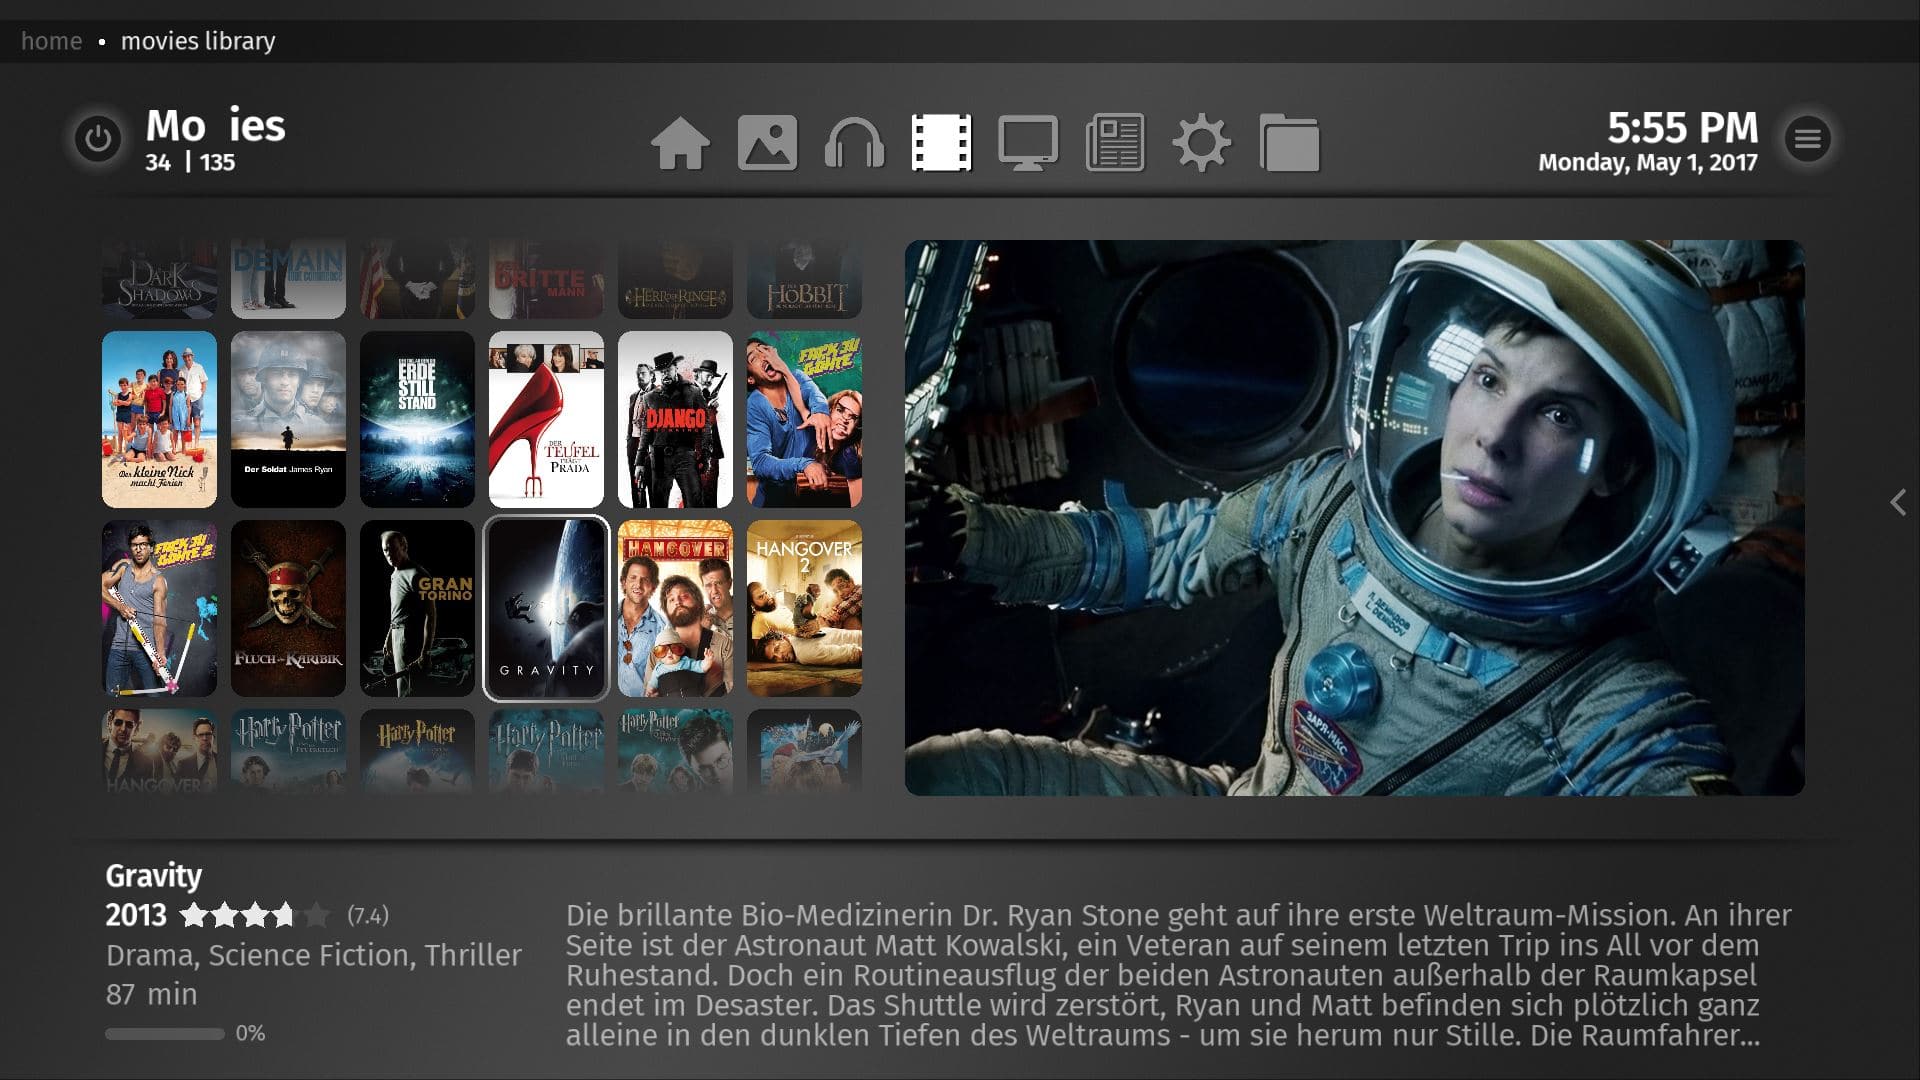Select the Movies film strip icon
Viewport: 1920px width, 1080px height.
(x=941, y=143)
